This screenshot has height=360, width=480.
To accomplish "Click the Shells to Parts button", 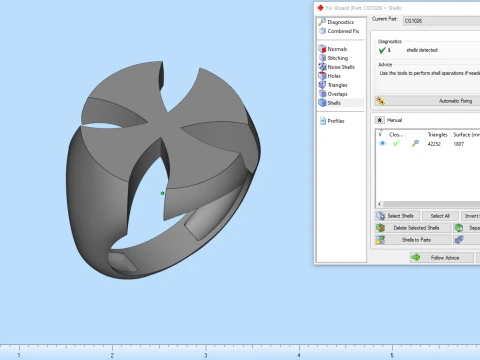I will (x=413, y=240).
